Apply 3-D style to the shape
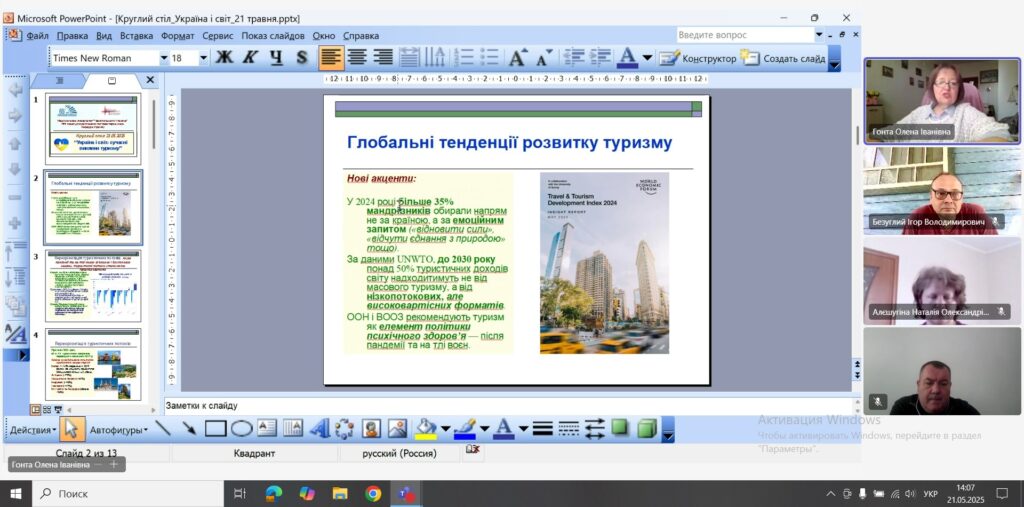 [x=646, y=429]
